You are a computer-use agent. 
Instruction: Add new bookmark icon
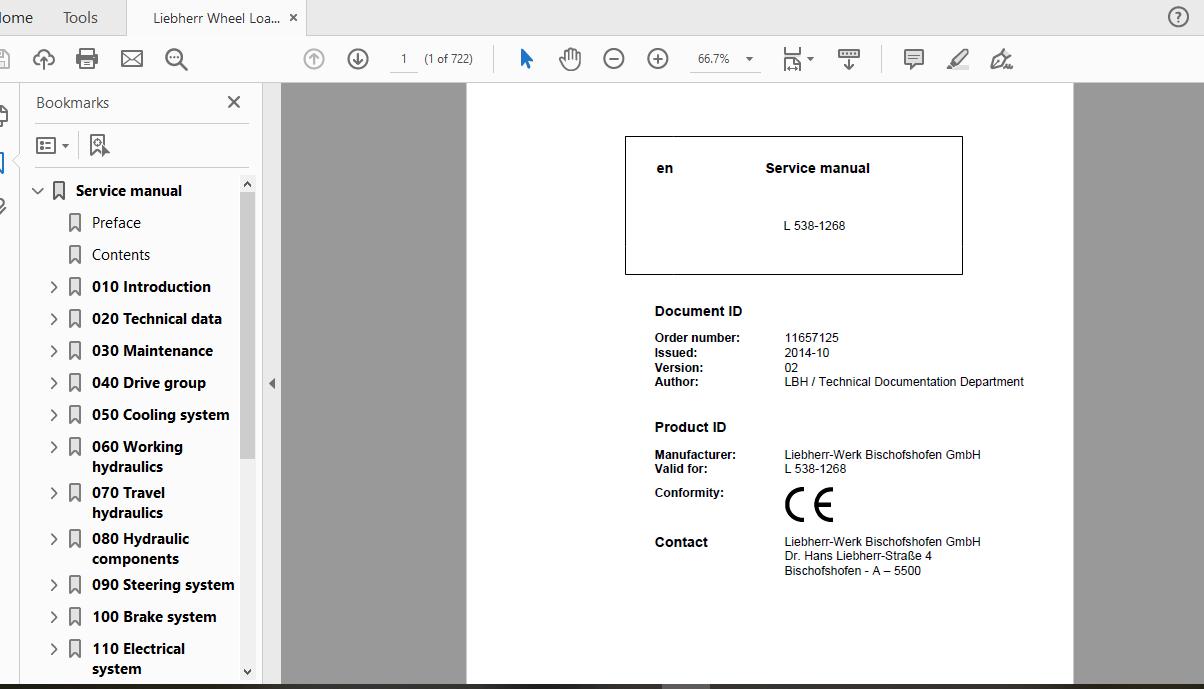coord(99,145)
